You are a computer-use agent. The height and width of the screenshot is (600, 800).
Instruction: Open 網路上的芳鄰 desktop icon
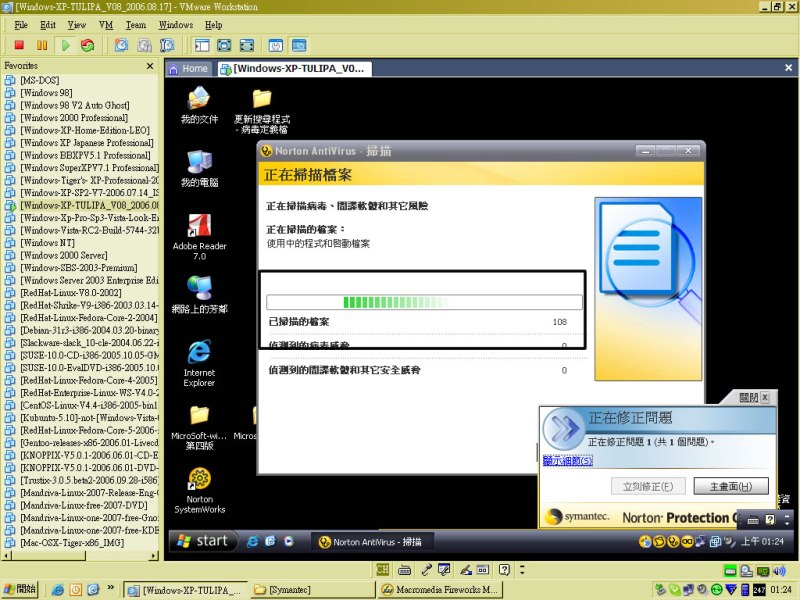pos(199,294)
